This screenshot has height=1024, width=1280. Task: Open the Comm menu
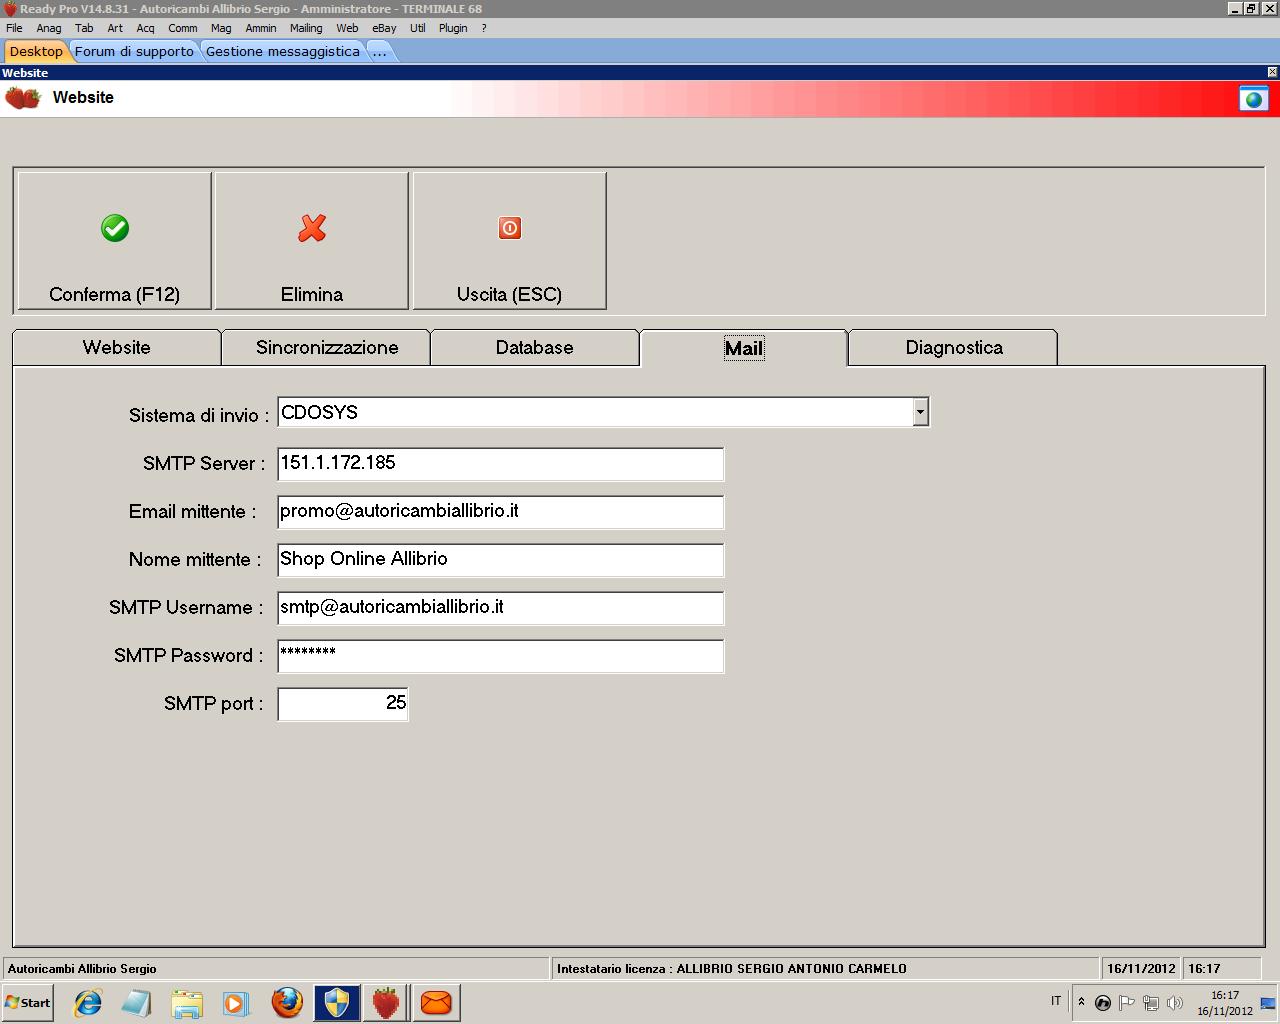pyautogui.click(x=183, y=28)
